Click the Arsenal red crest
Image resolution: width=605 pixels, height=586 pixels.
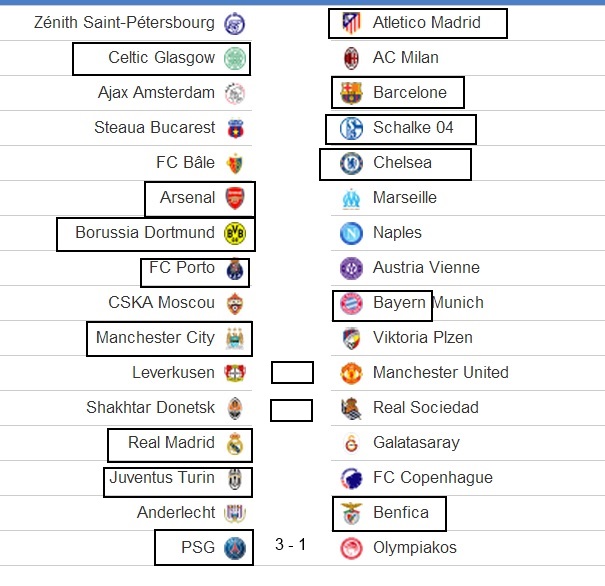(235, 198)
